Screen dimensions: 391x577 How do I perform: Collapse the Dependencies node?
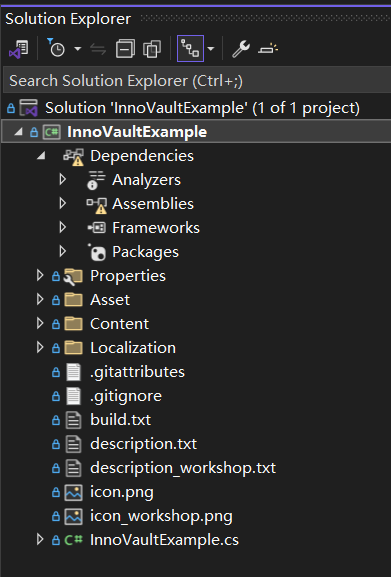tap(41, 156)
